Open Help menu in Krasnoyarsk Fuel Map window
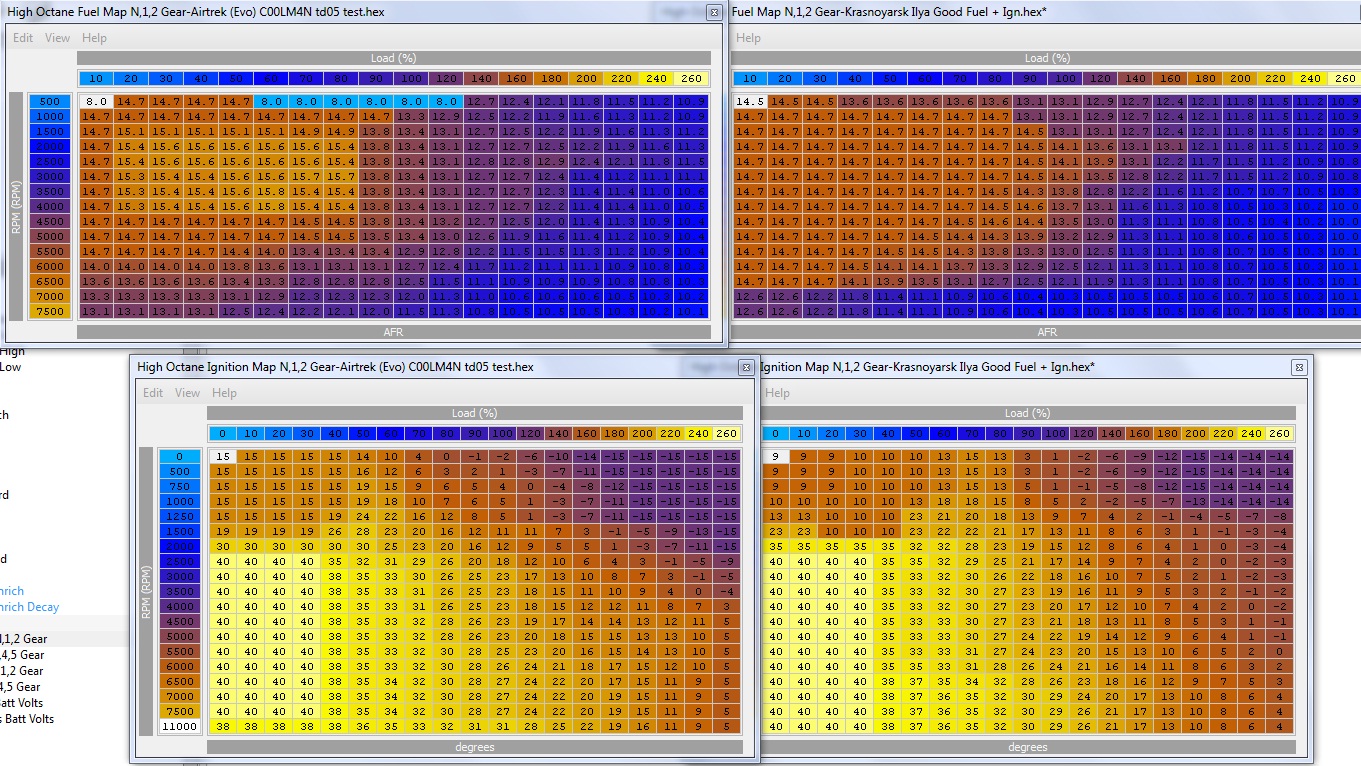The width and height of the screenshot is (1361, 766). coord(748,38)
